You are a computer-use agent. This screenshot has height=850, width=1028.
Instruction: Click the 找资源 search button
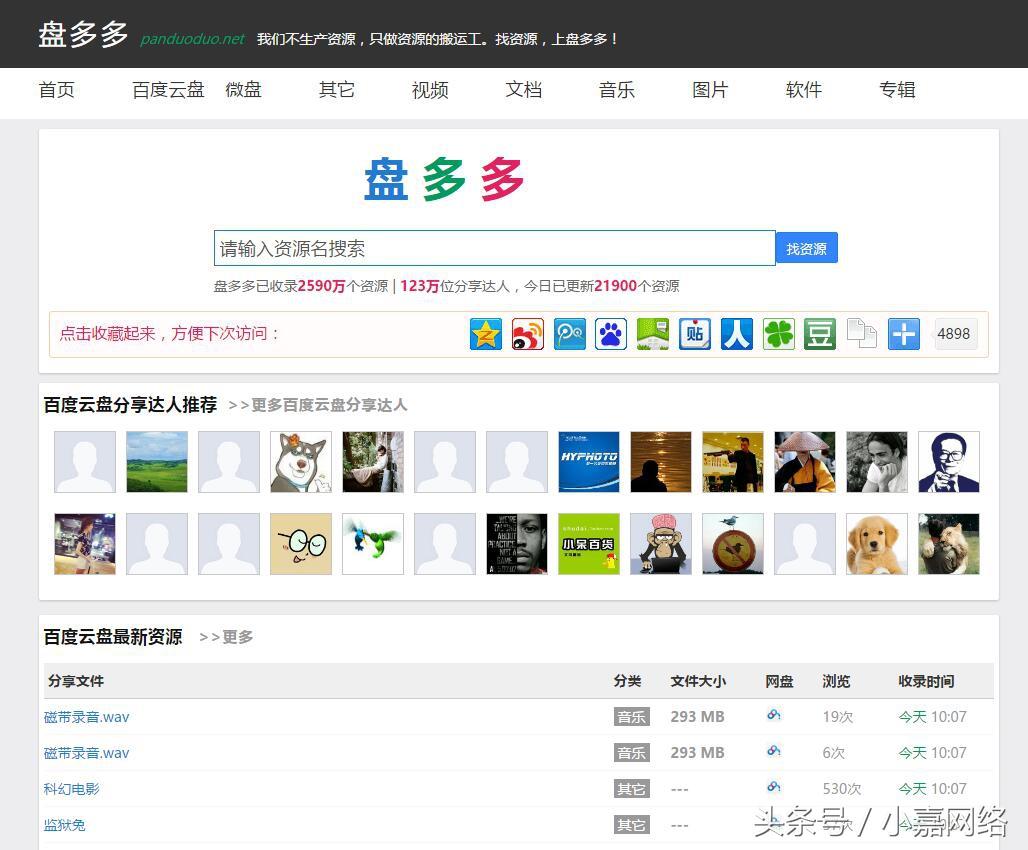coord(806,249)
